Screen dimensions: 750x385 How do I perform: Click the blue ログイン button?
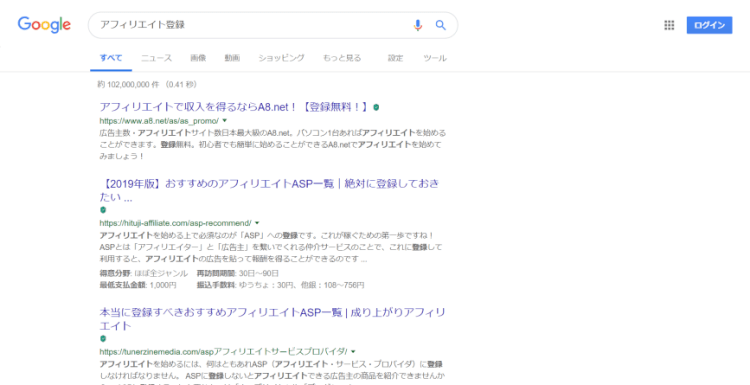[709, 25]
